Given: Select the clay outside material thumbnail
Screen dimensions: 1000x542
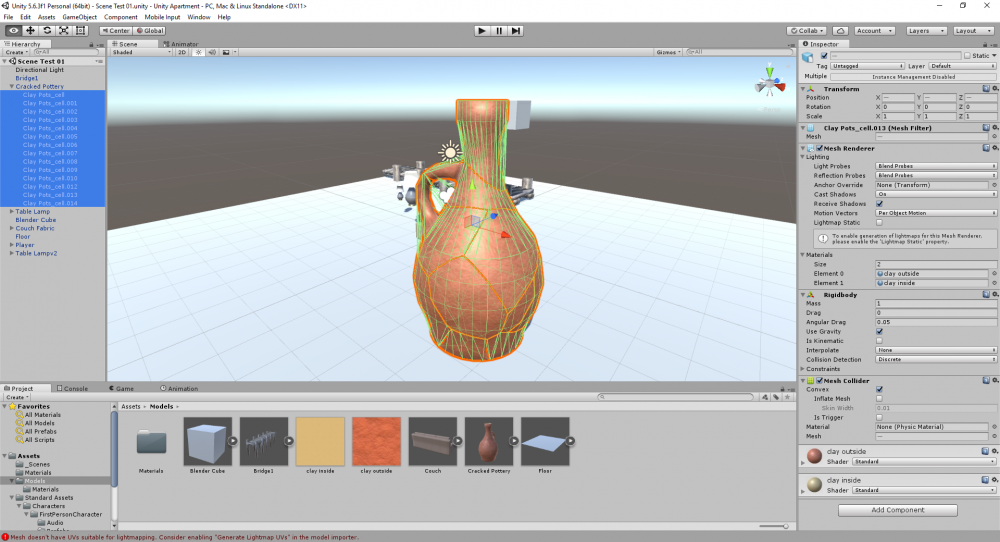Looking at the screenshot, I should pyautogui.click(x=376, y=441).
